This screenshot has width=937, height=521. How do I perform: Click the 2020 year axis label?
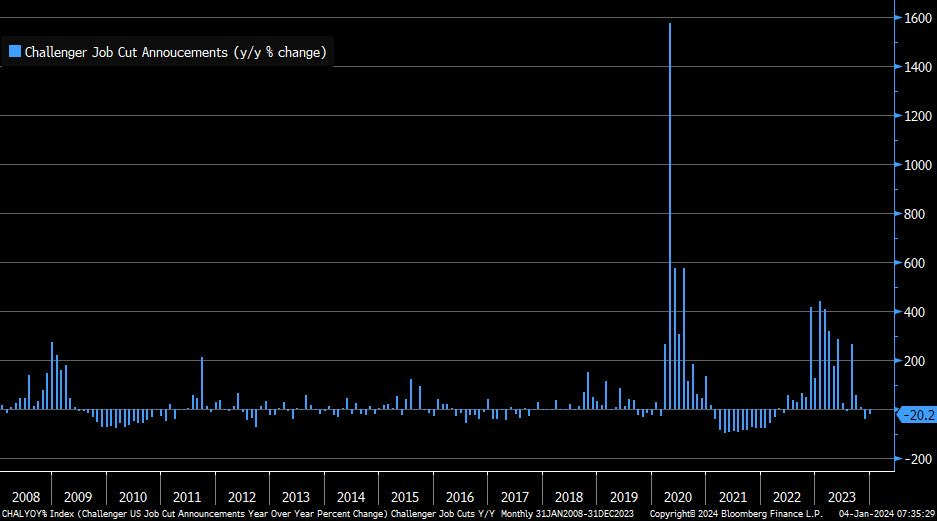click(x=678, y=497)
